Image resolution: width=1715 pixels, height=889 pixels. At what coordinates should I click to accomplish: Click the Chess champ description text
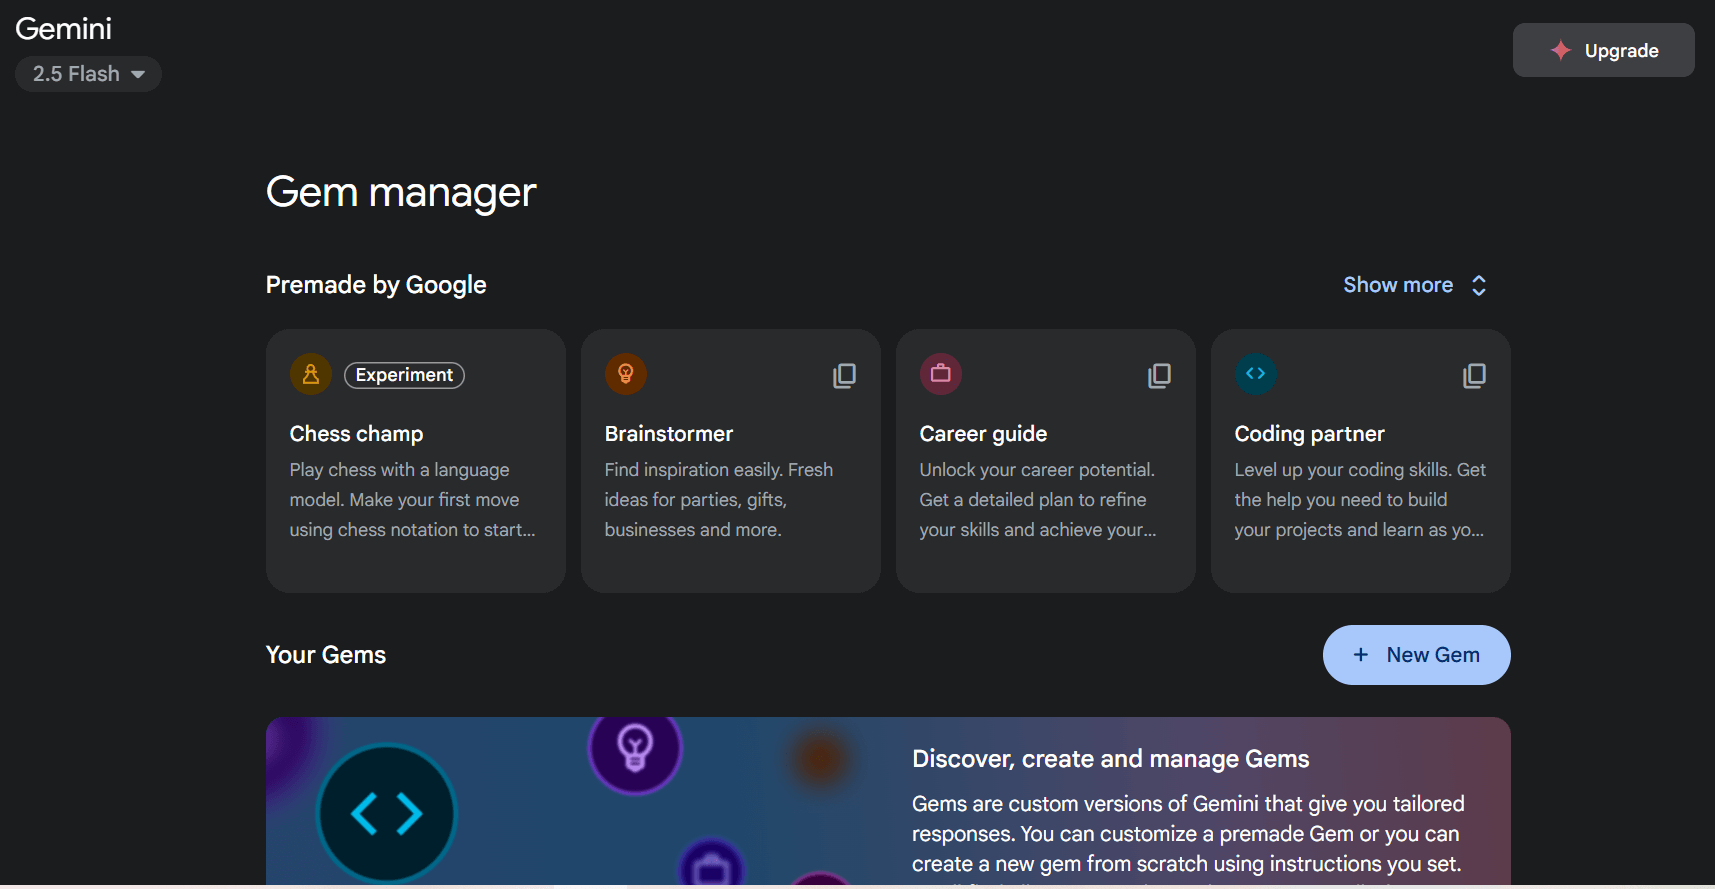pos(412,500)
